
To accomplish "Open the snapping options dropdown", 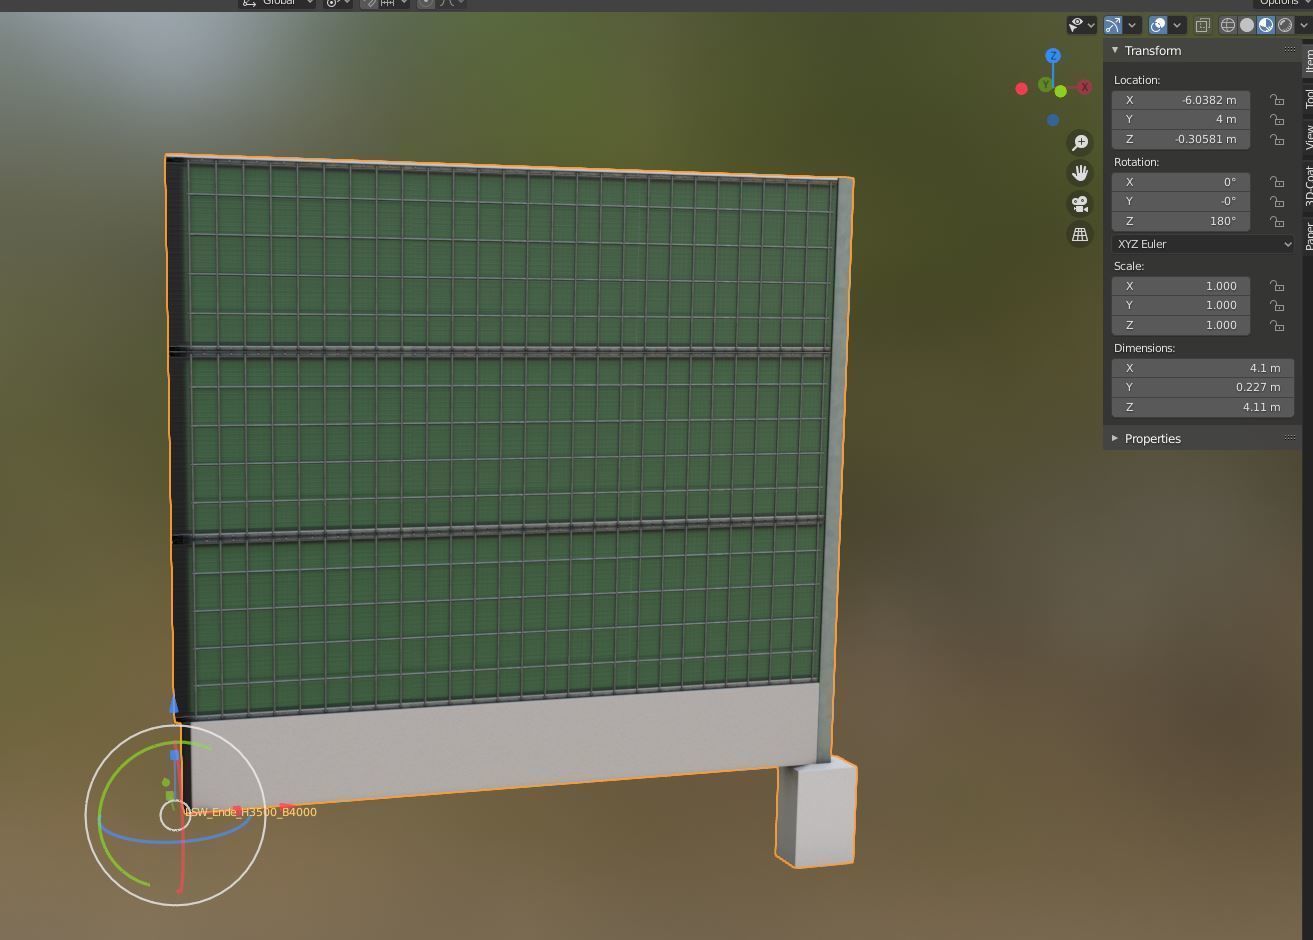I will click(393, 2).
